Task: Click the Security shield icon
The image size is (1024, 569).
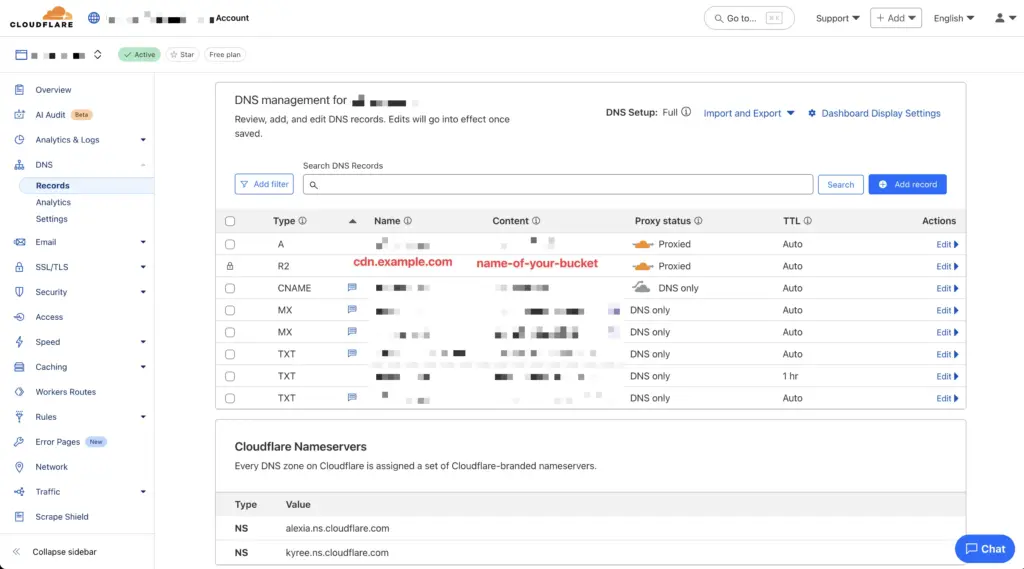Action: click(x=20, y=291)
